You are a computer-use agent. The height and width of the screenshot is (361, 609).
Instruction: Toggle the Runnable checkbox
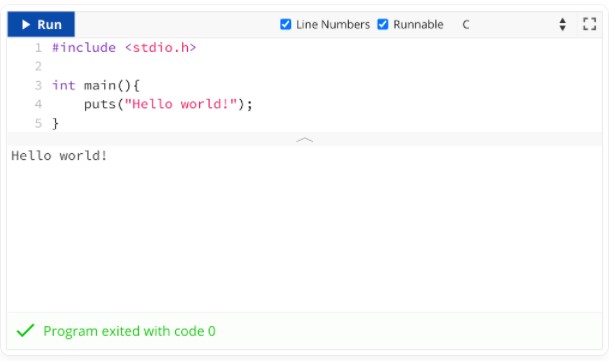(x=383, y=24)
